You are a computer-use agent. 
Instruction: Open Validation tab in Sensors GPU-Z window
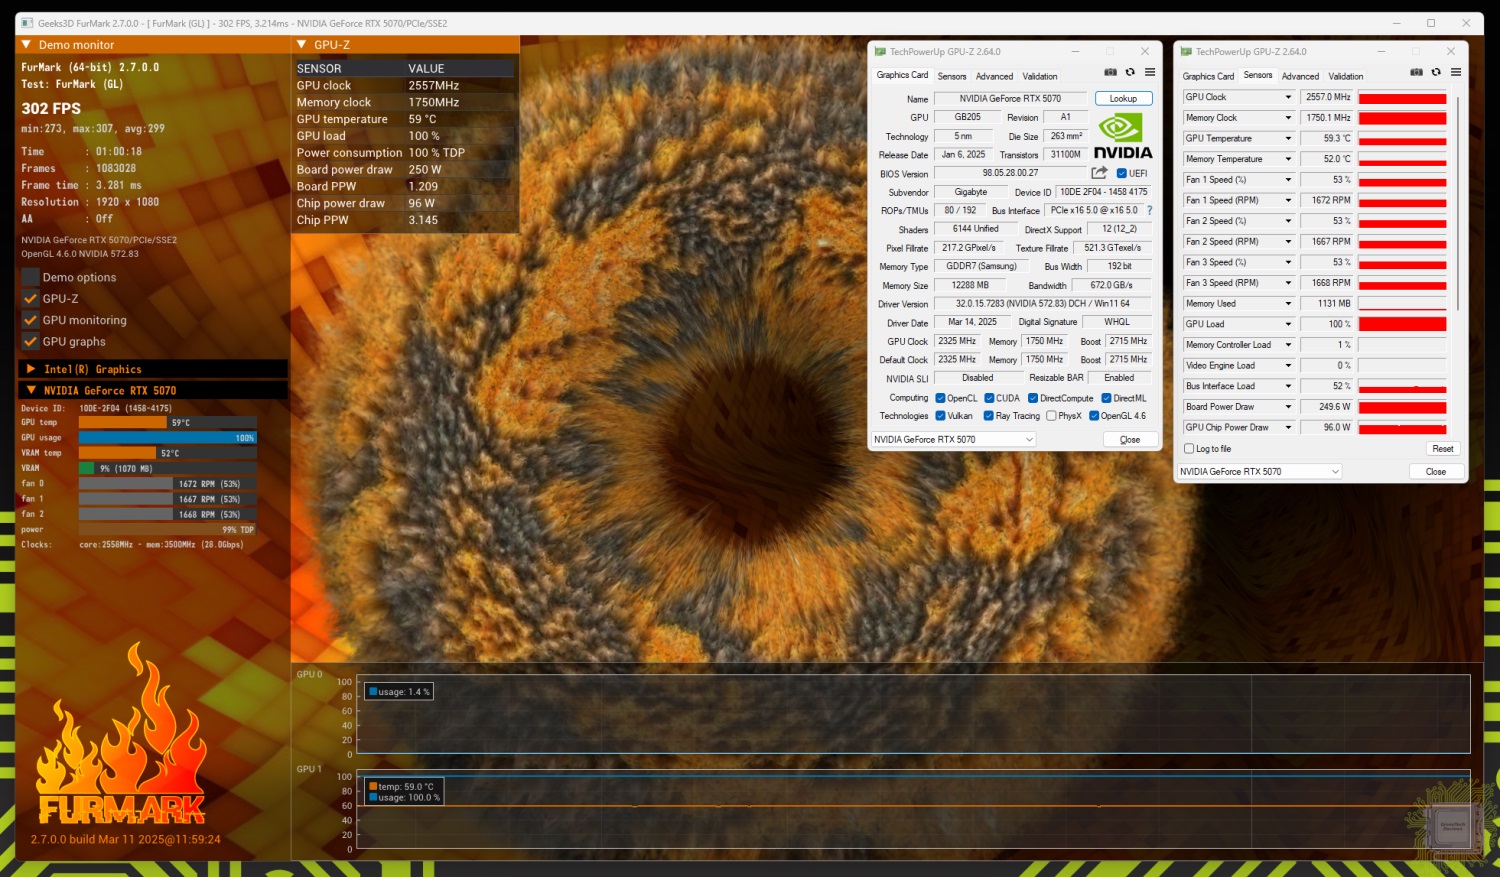[x=1346, y=76]
